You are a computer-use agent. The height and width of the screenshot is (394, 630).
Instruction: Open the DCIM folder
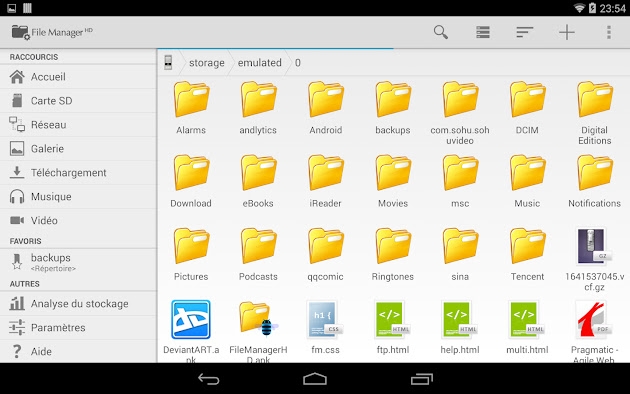point(527,108)
